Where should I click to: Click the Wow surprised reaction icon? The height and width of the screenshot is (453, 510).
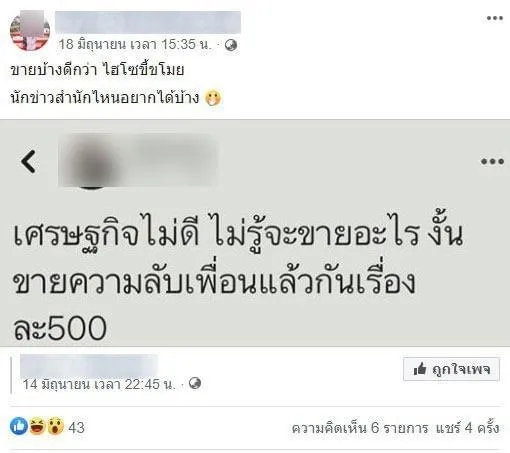pos(55,426)
